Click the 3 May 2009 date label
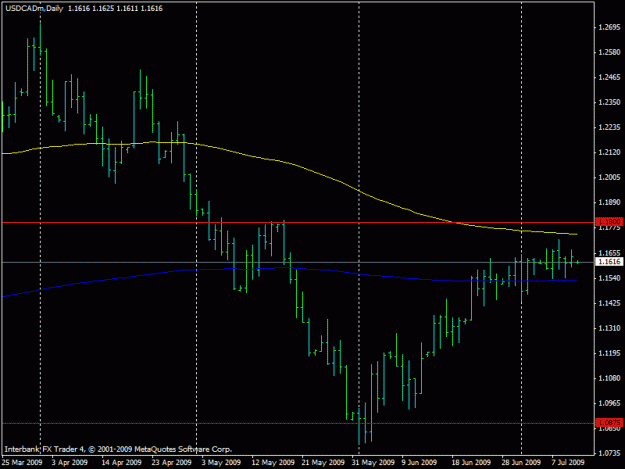625x469 pixels. 221,462
